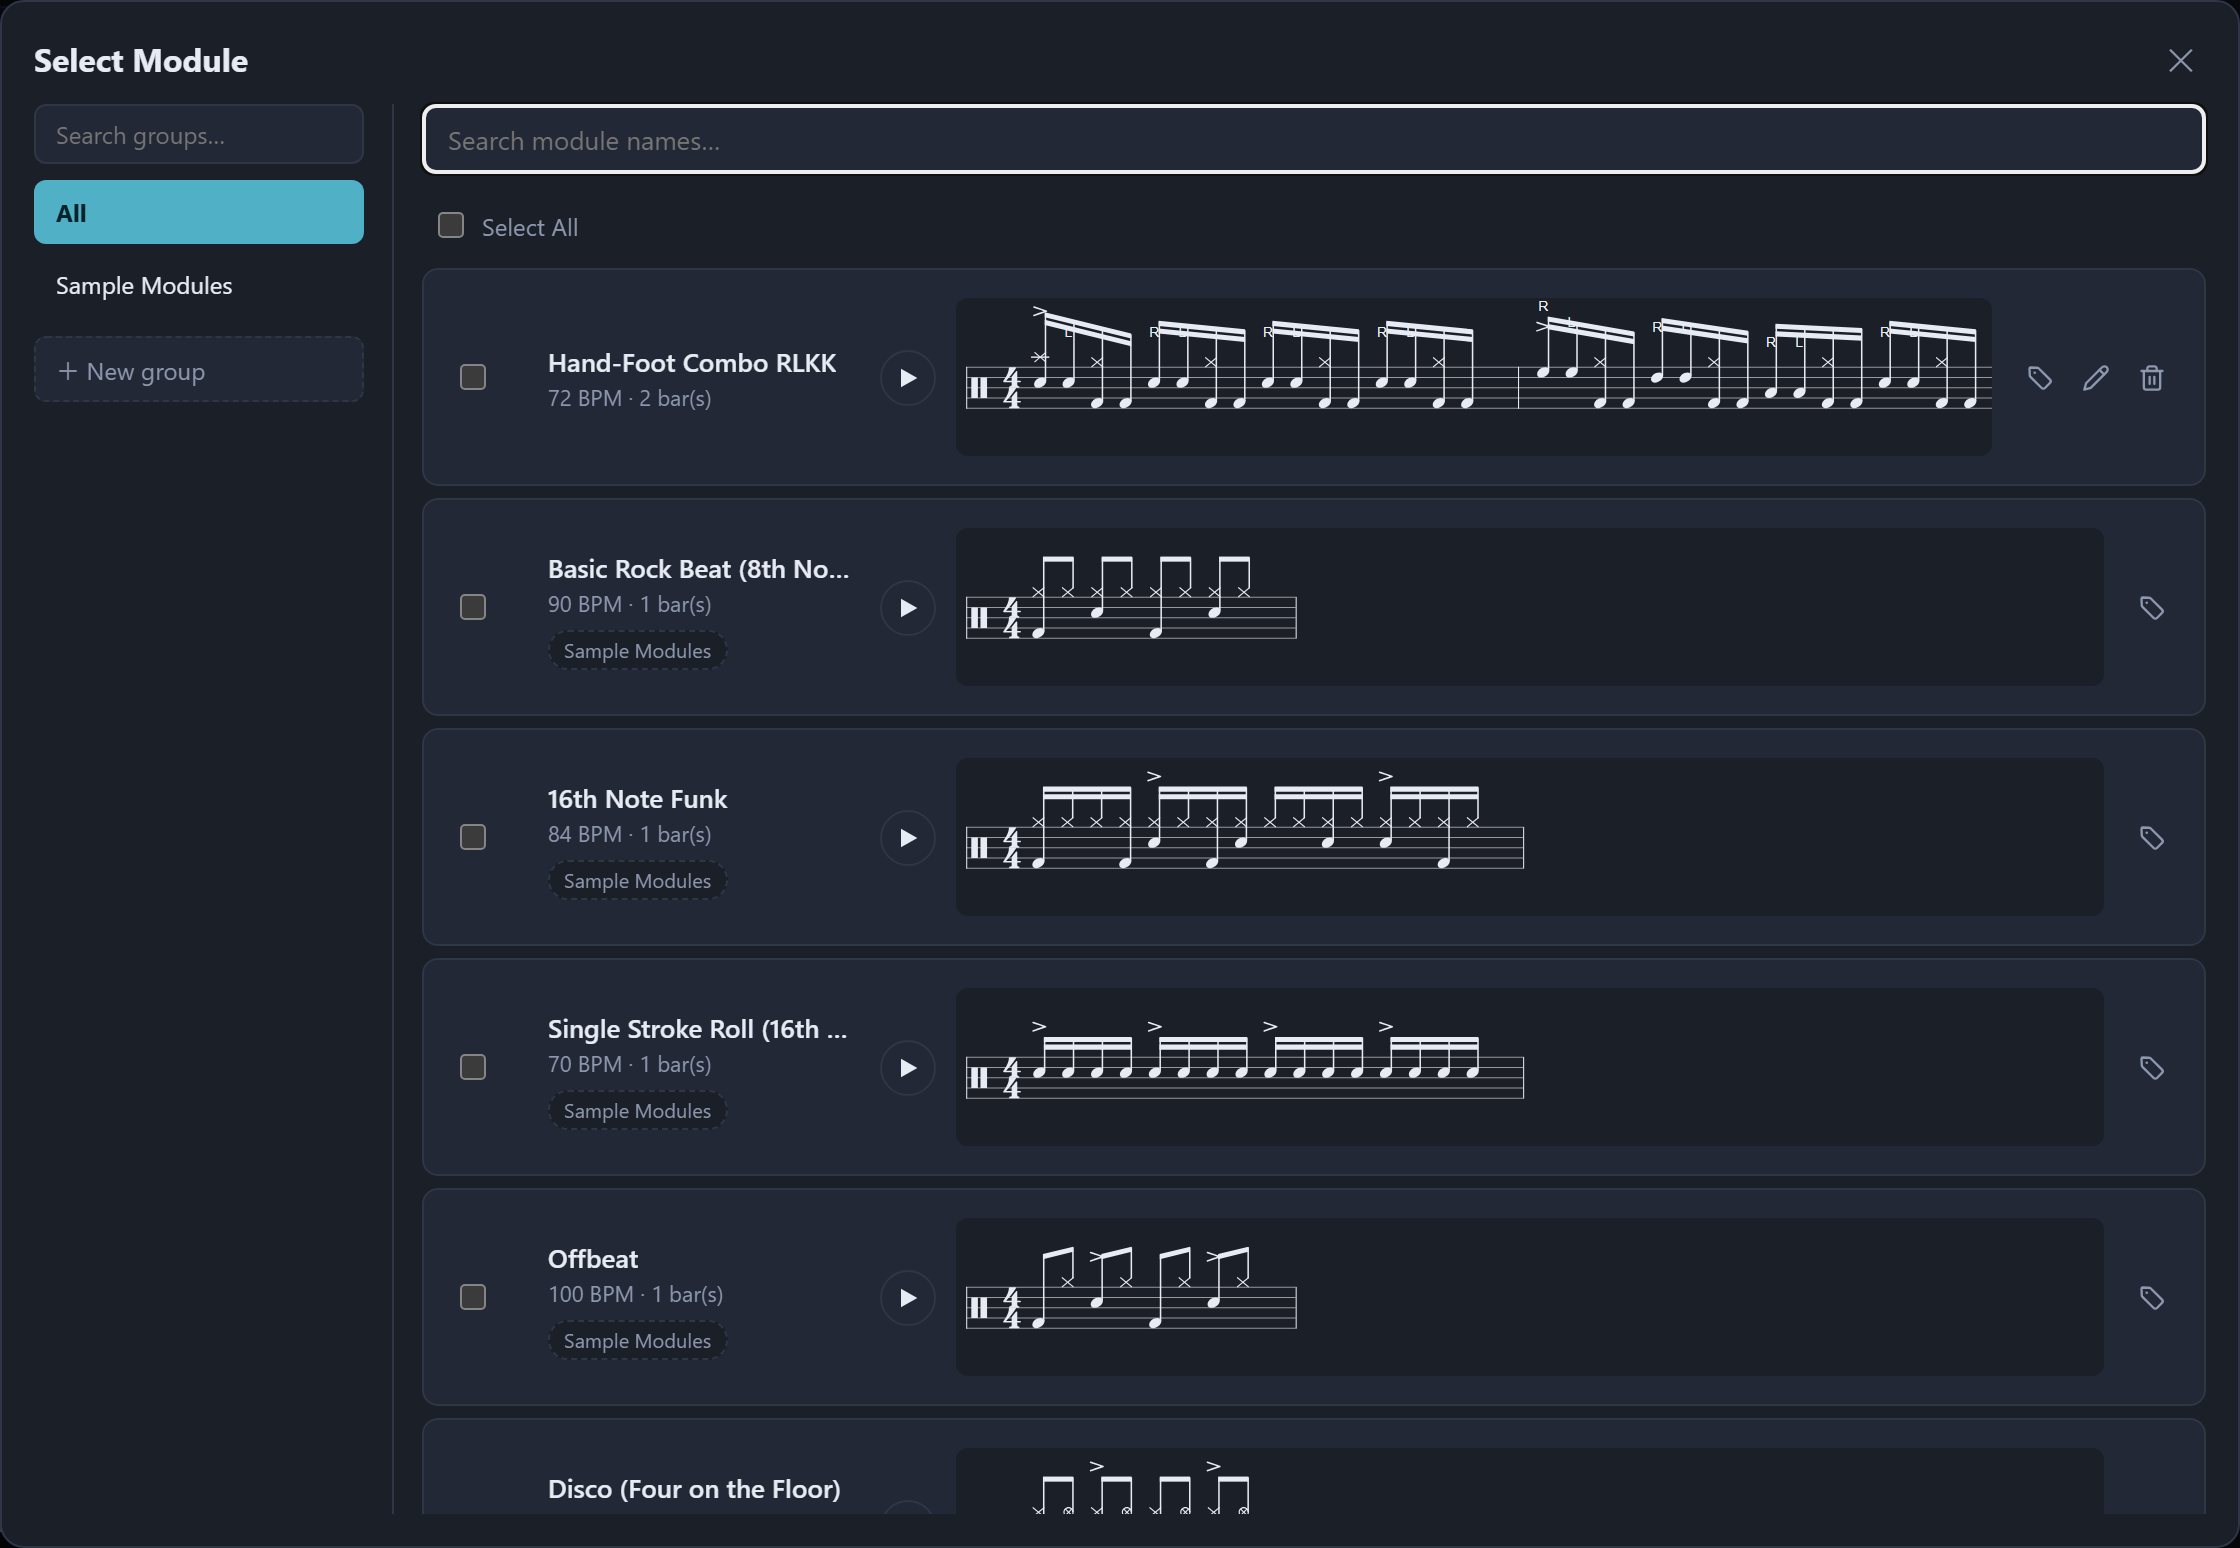Play the Basic Rock Beat preview

coord(907,608)
